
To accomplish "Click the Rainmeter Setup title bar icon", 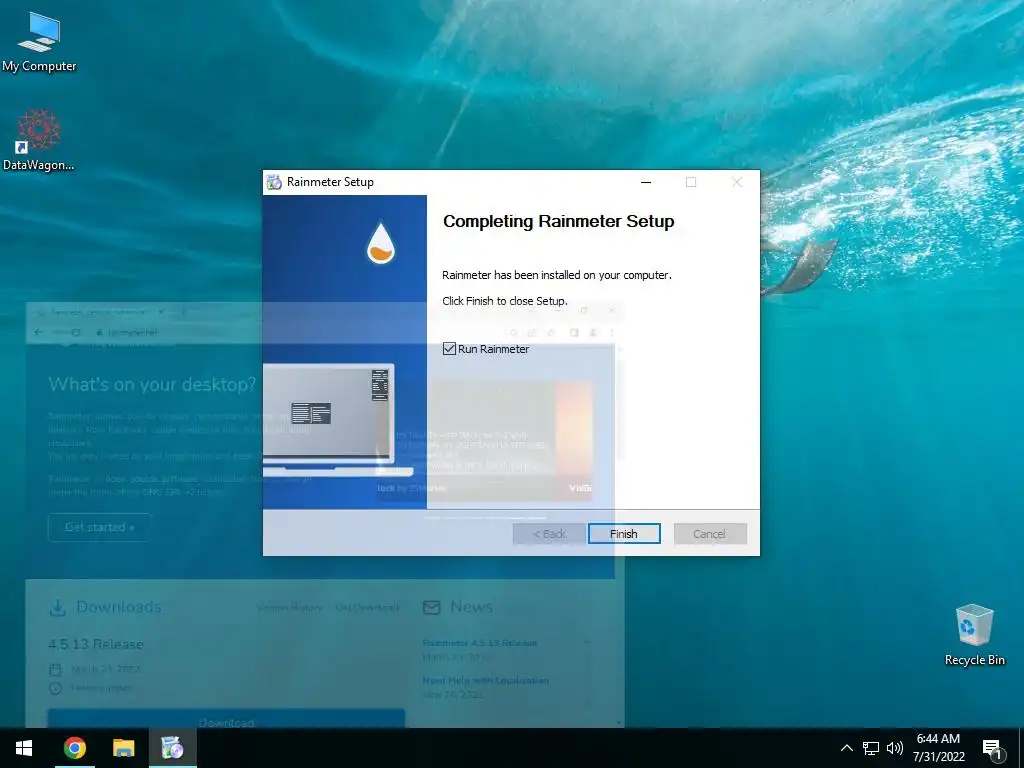I will coord(274,182).
